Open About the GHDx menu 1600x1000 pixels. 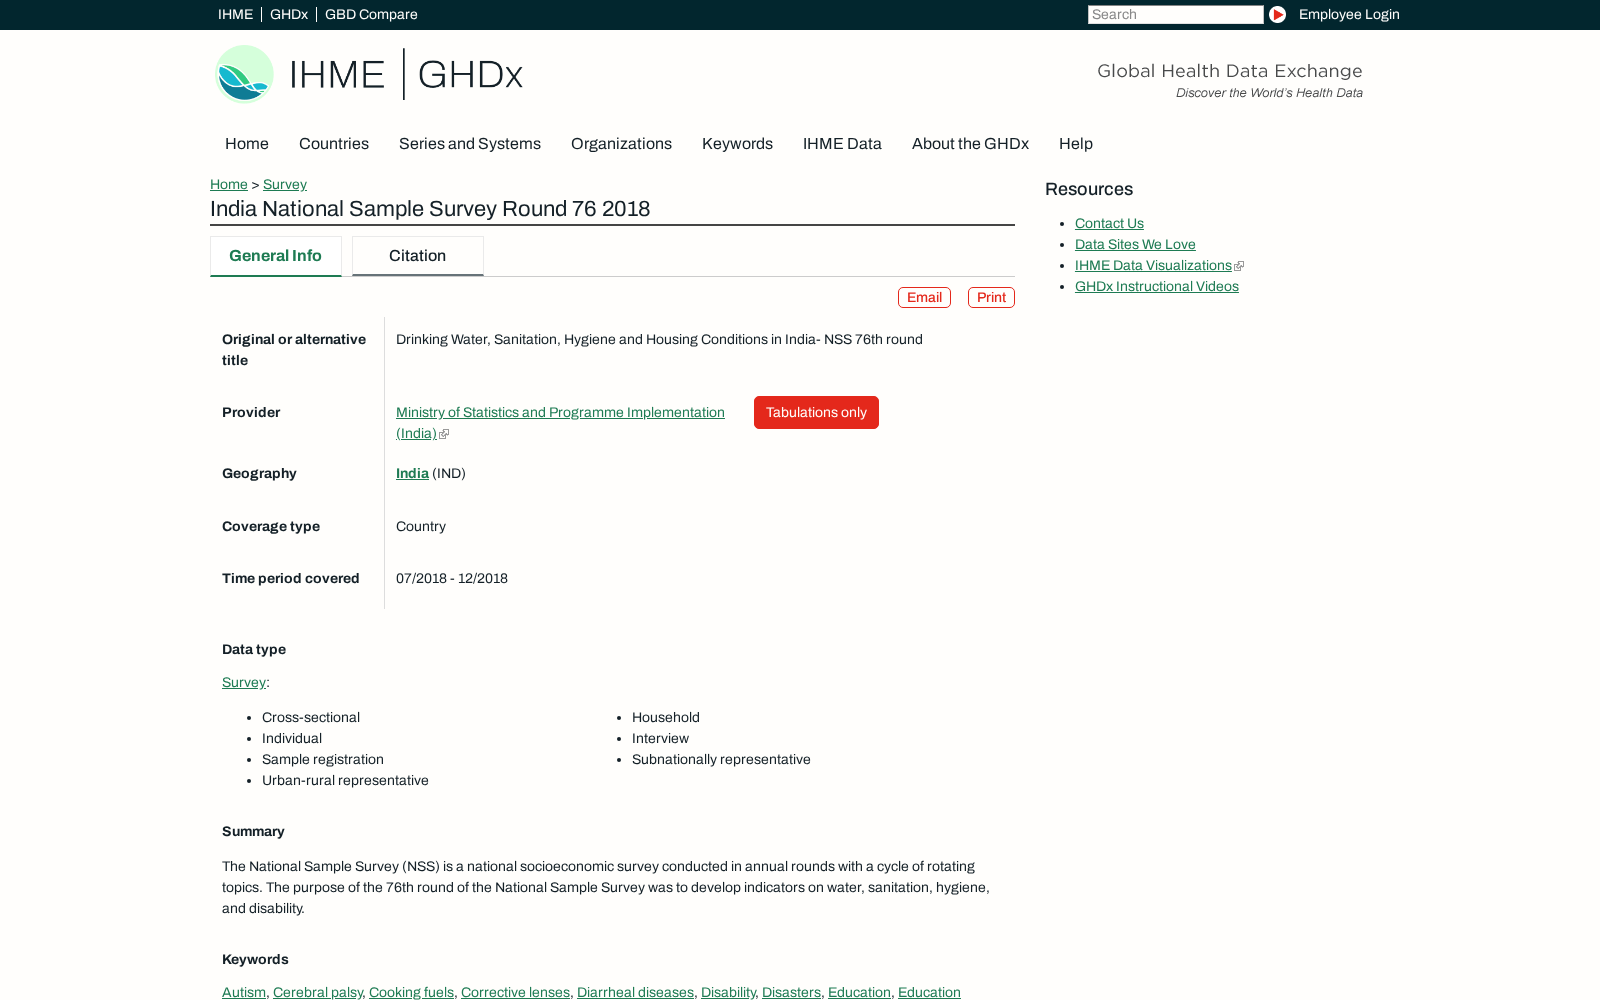(x=970, y=144)
